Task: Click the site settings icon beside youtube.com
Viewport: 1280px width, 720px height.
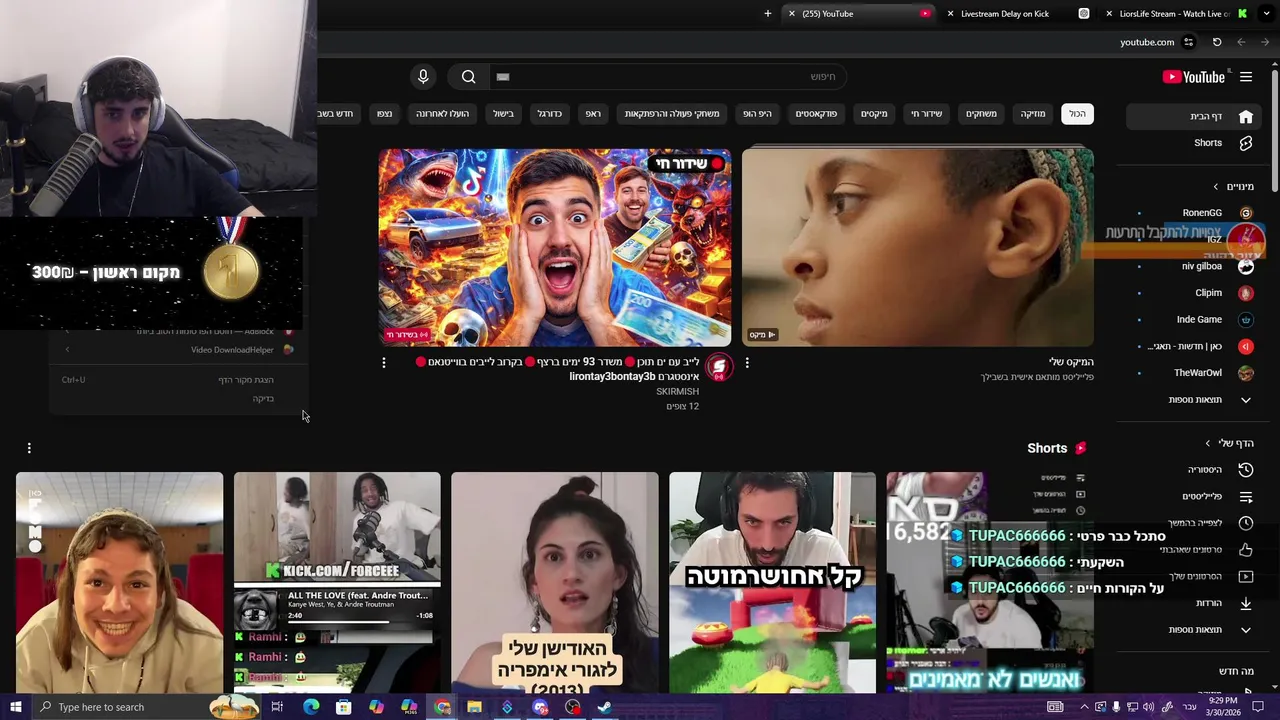Action: point(1189,42)
